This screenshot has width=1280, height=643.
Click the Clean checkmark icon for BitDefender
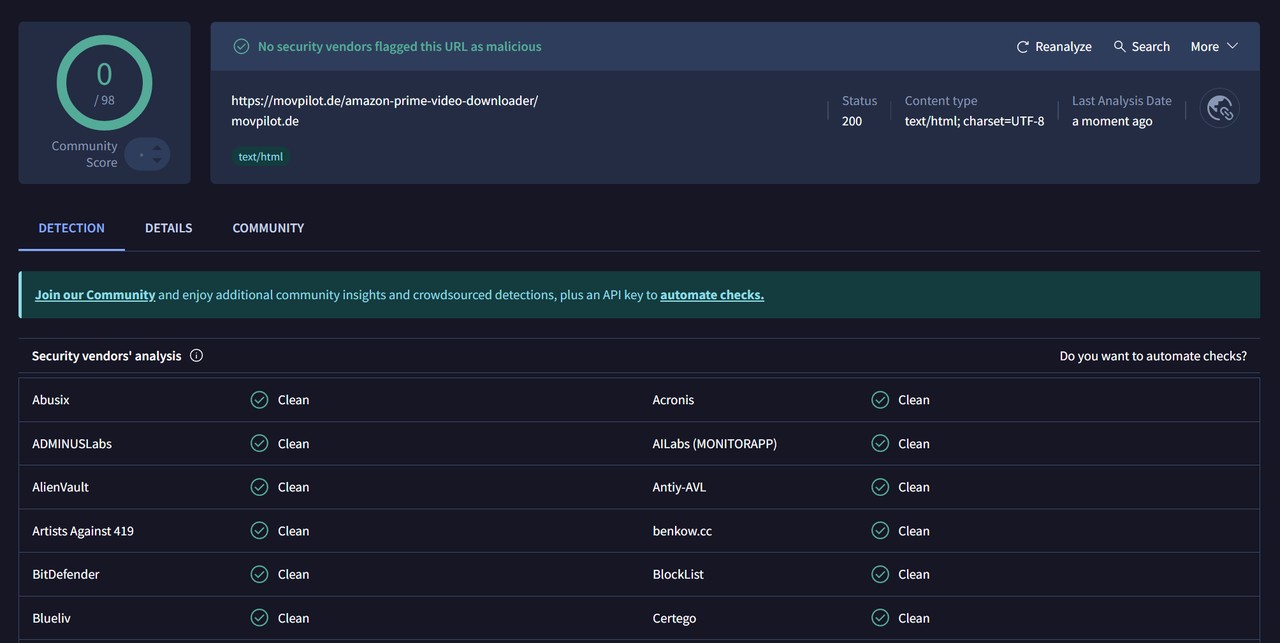point(259,575)
